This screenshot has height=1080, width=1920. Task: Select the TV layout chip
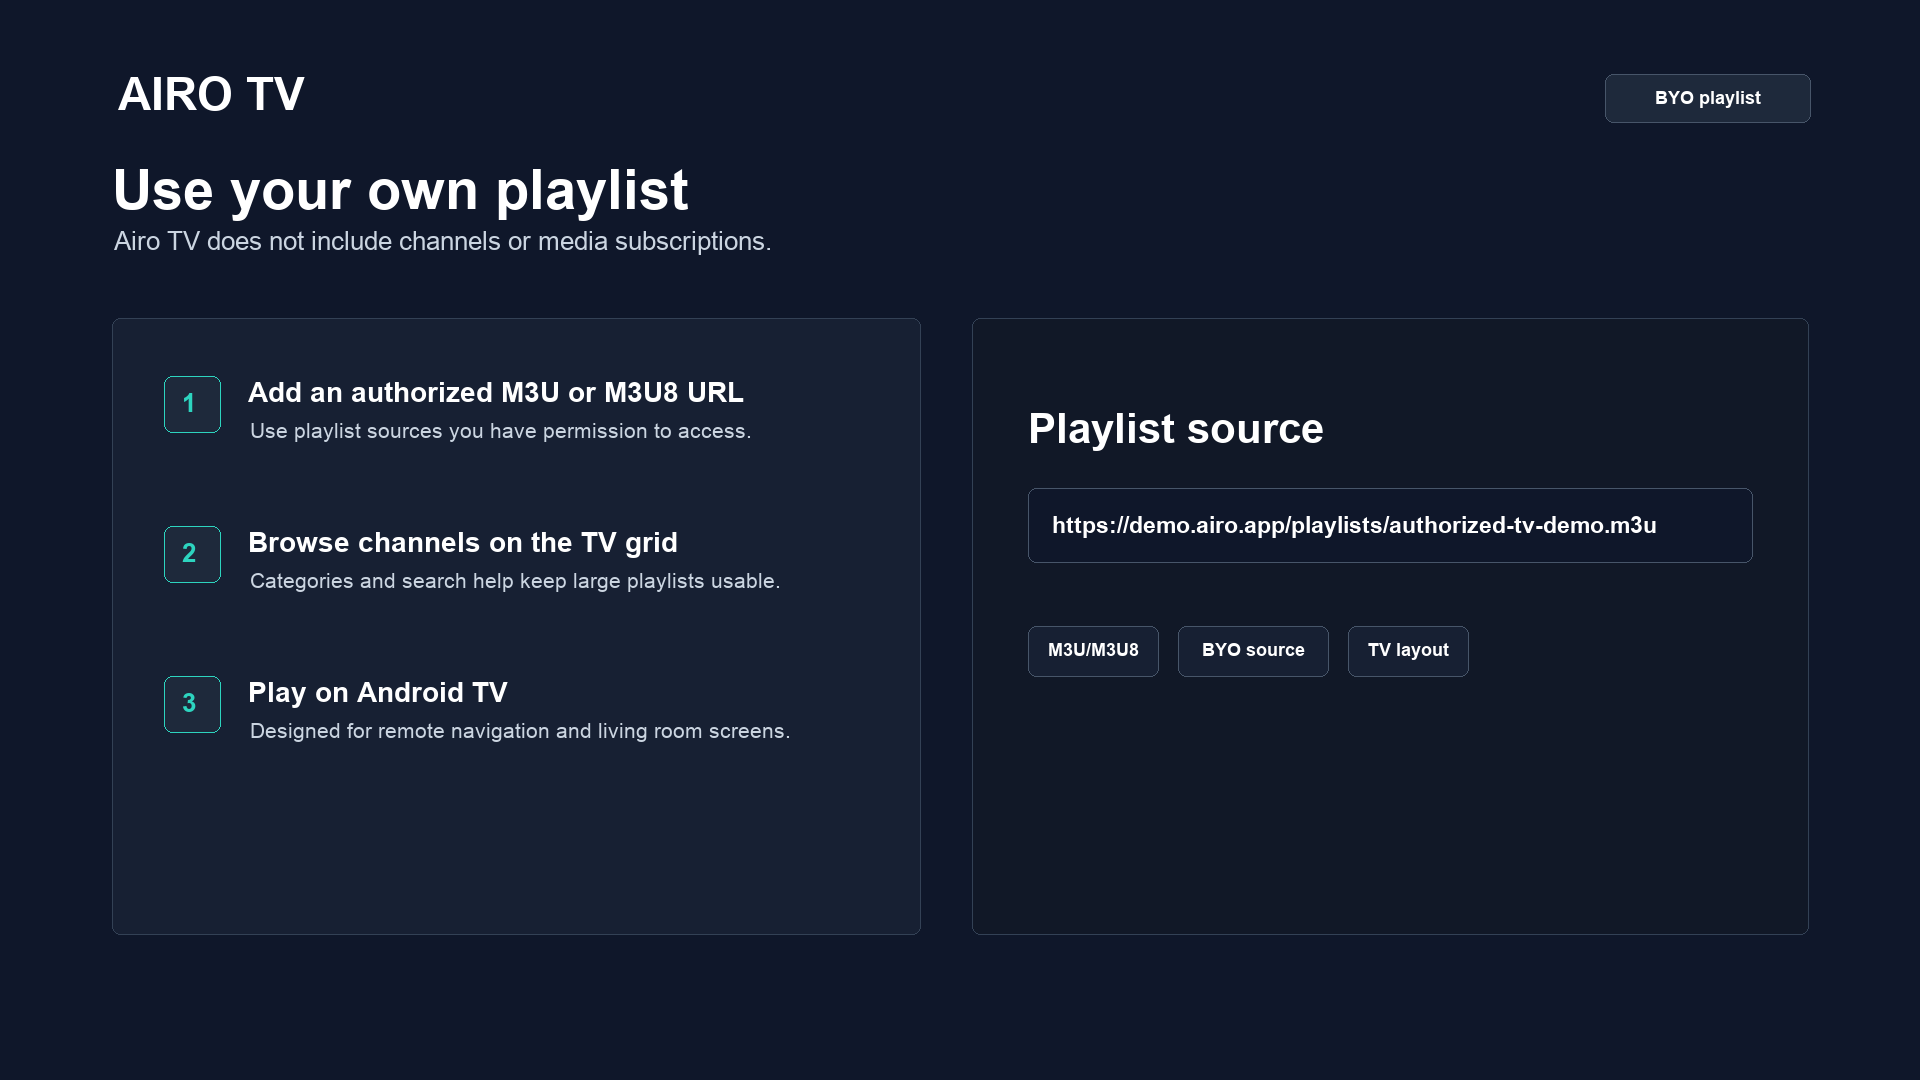click(x=1408, y=651)
